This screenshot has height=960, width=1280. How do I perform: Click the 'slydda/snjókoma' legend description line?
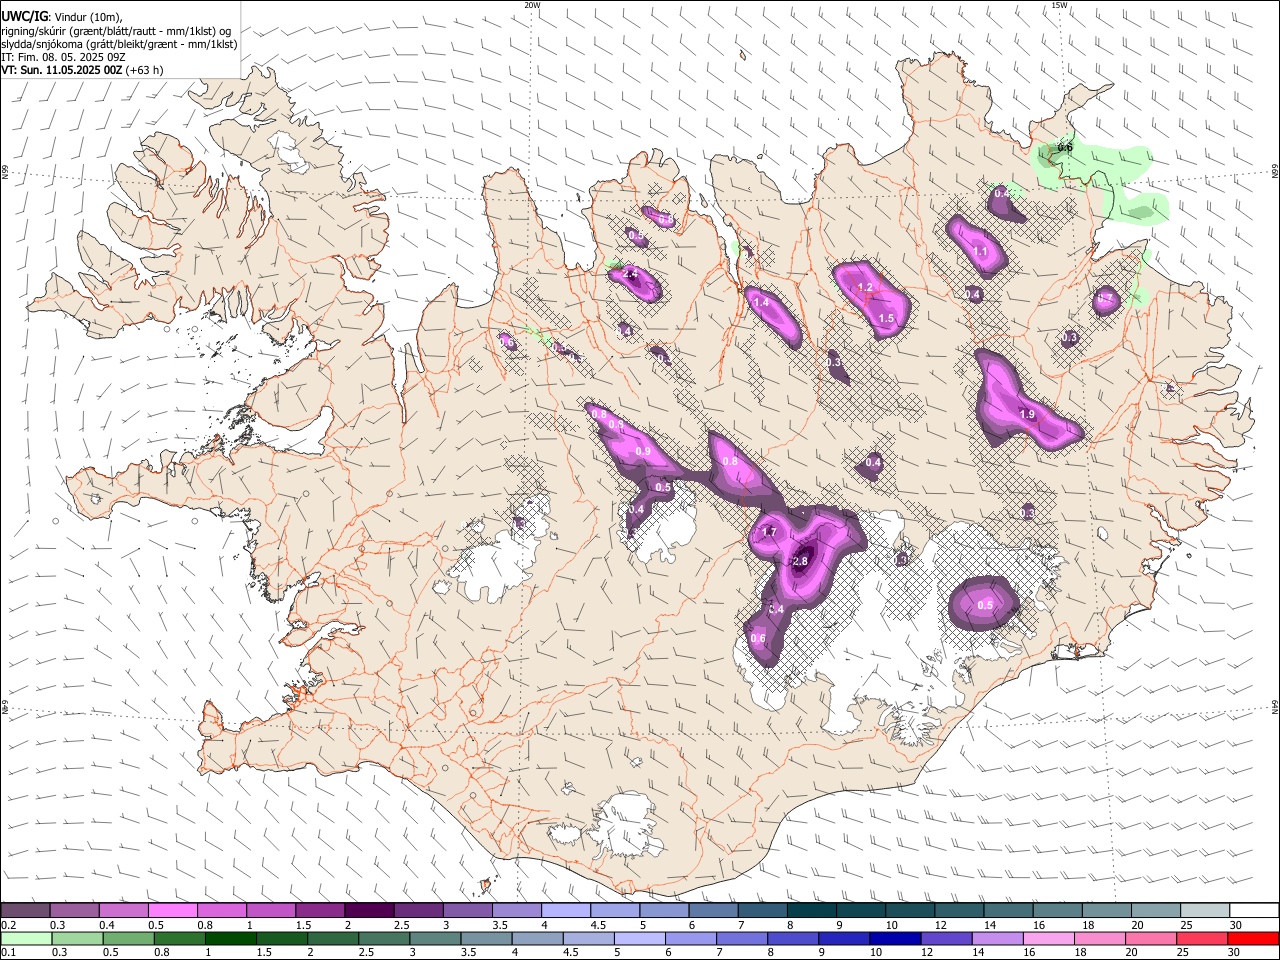coord(119,44)
